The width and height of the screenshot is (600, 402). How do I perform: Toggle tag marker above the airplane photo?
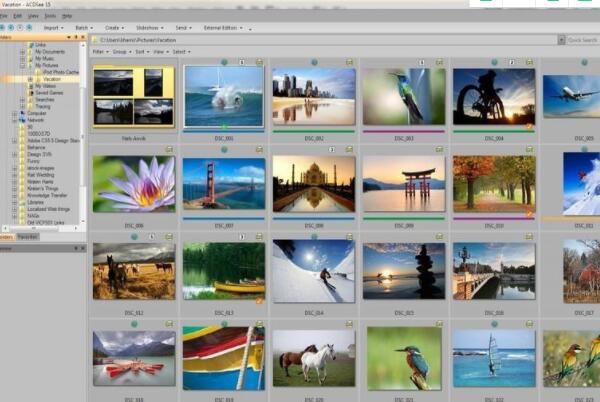tap(583, 62)
